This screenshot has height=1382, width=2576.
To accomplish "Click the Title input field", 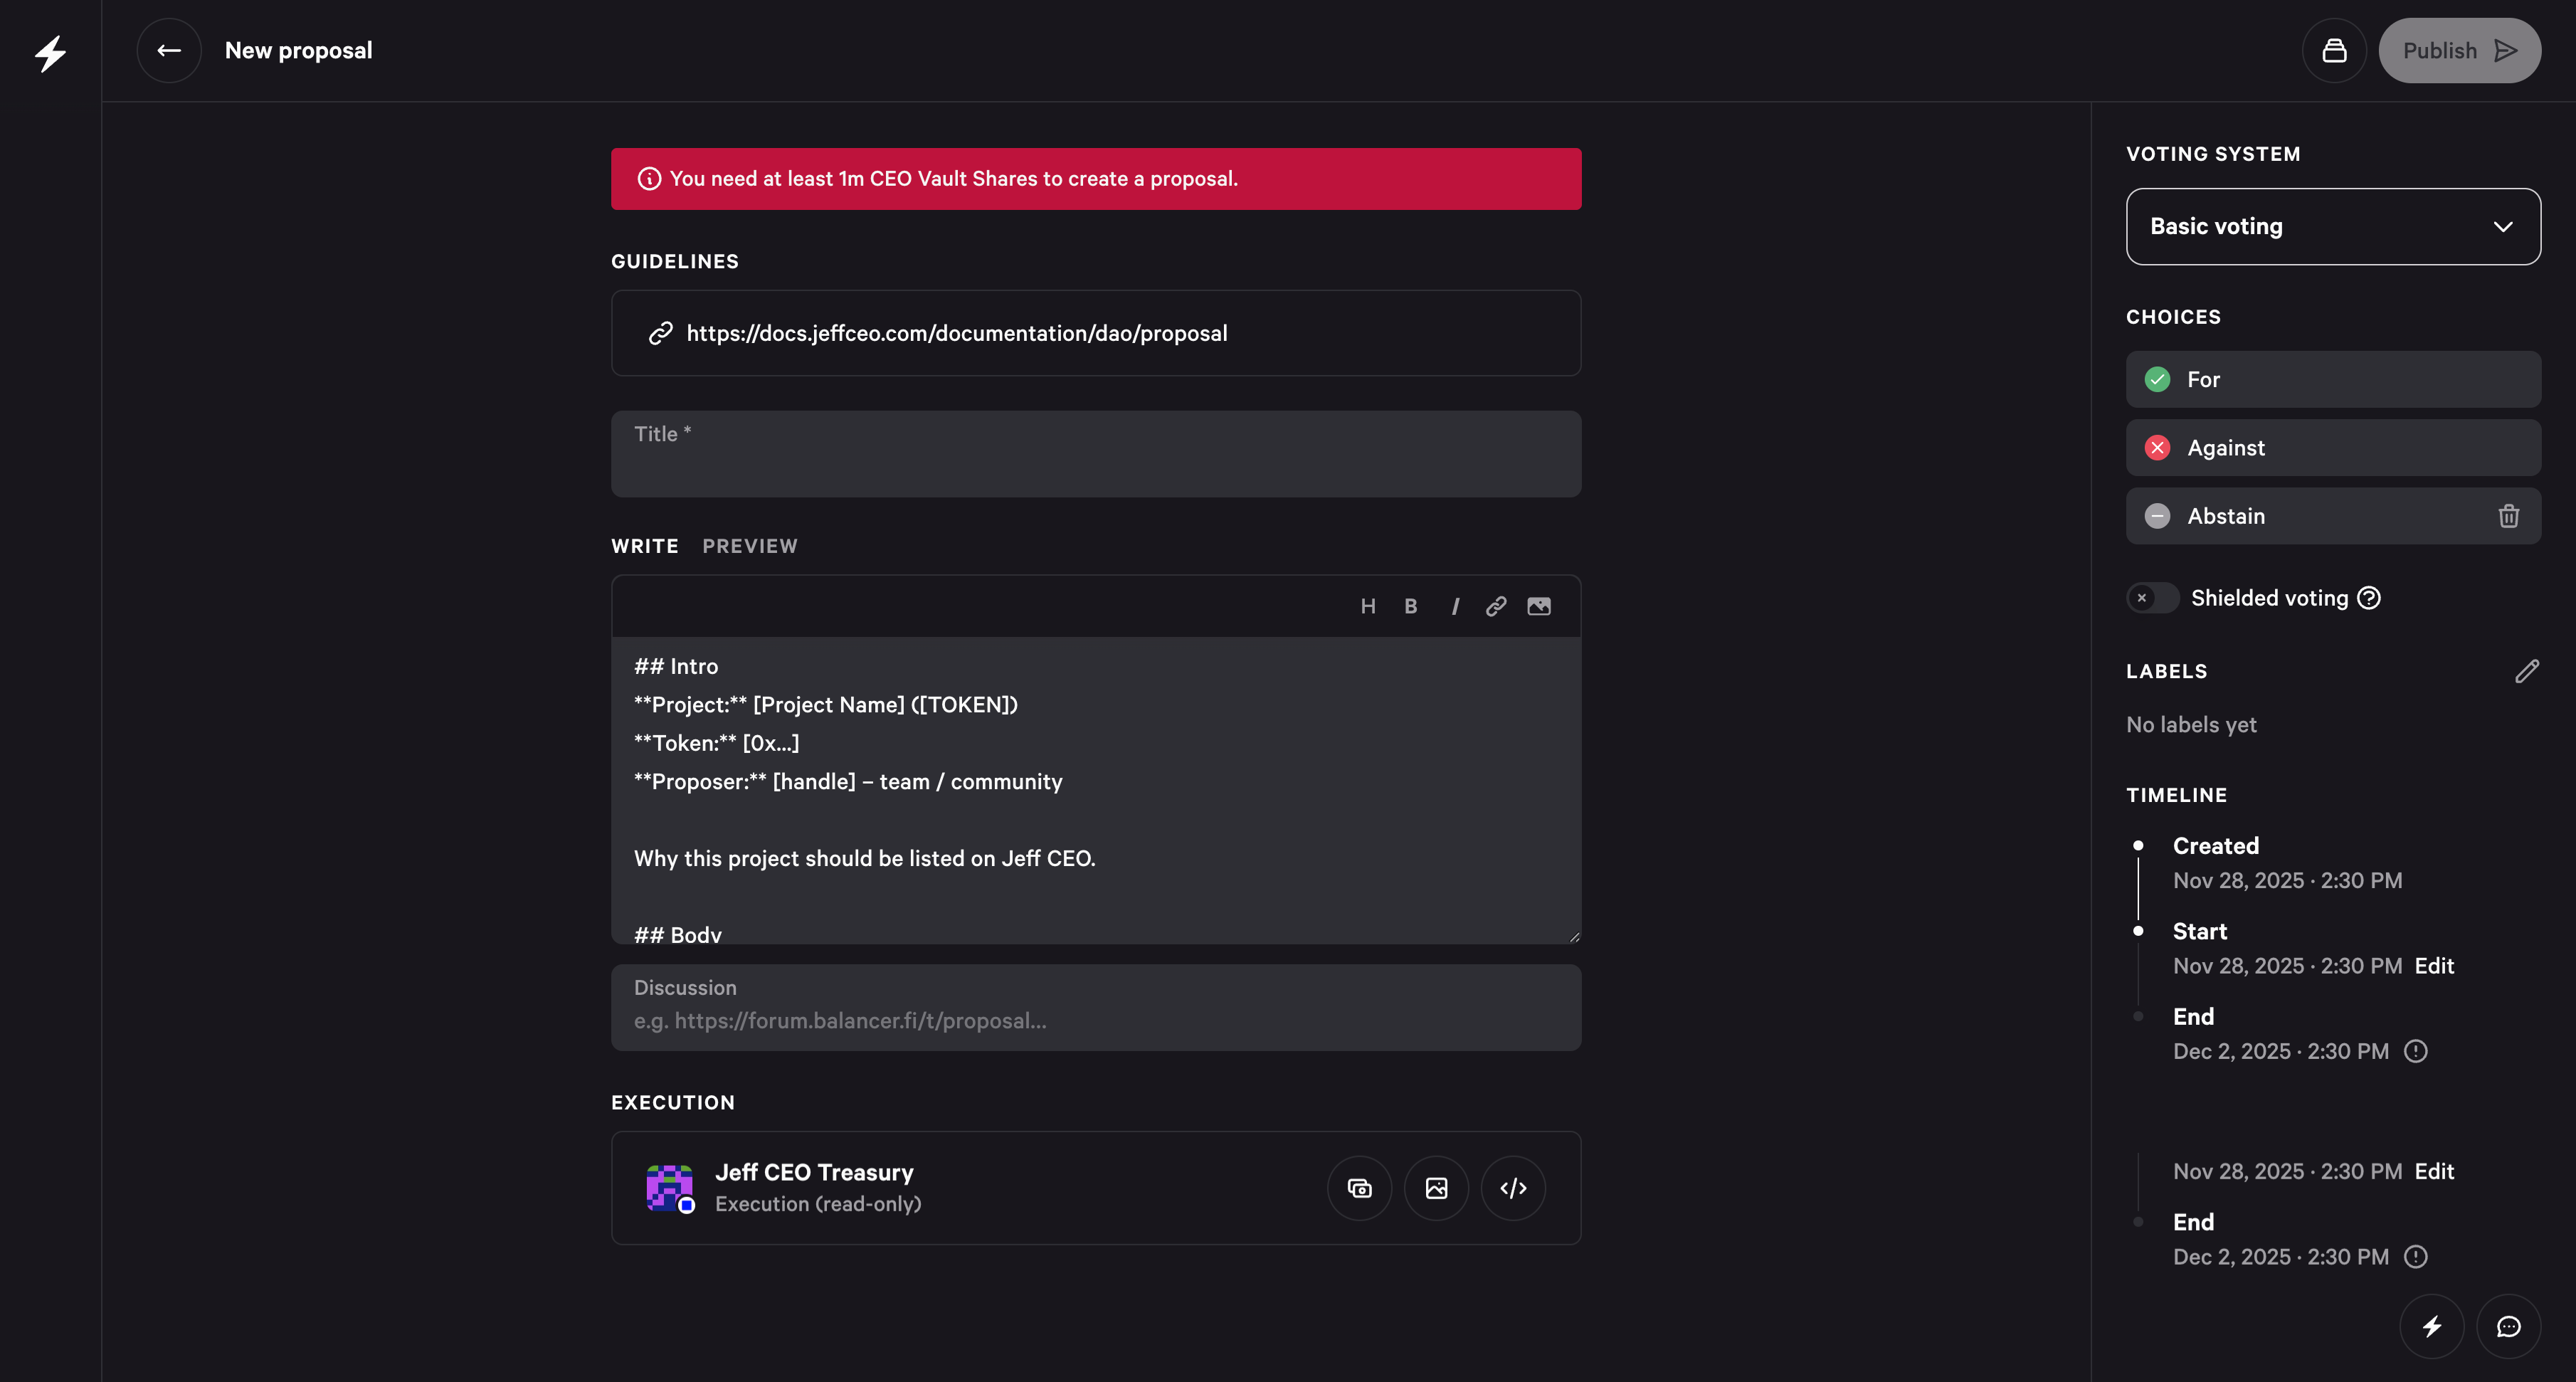I will [1096, 453].
